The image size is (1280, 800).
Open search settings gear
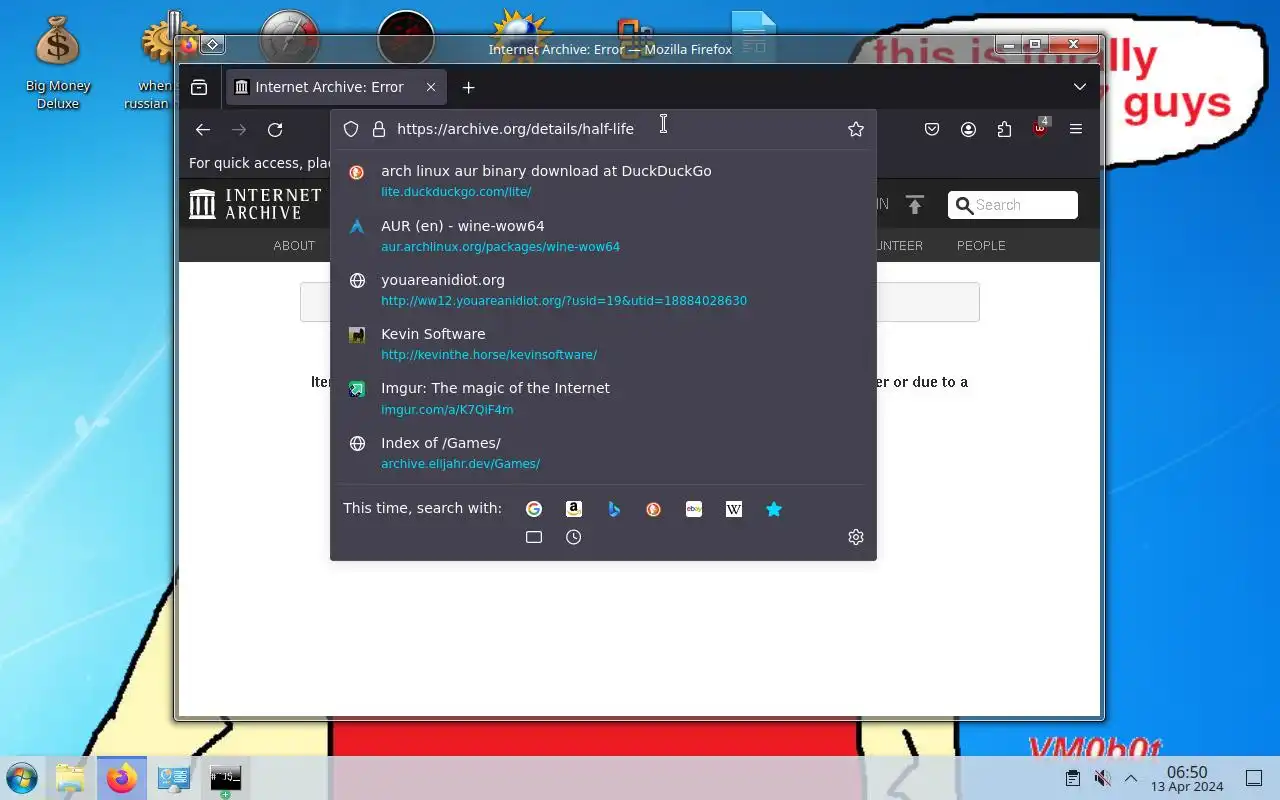pyautogui.click(x=856, y=537)
